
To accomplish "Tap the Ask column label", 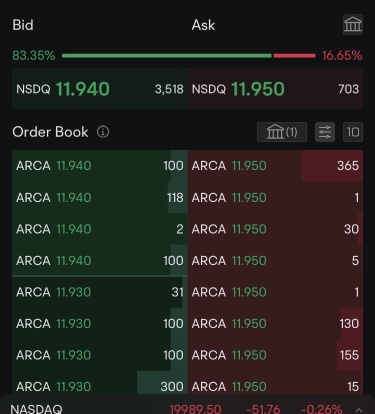I will [203, 25].
